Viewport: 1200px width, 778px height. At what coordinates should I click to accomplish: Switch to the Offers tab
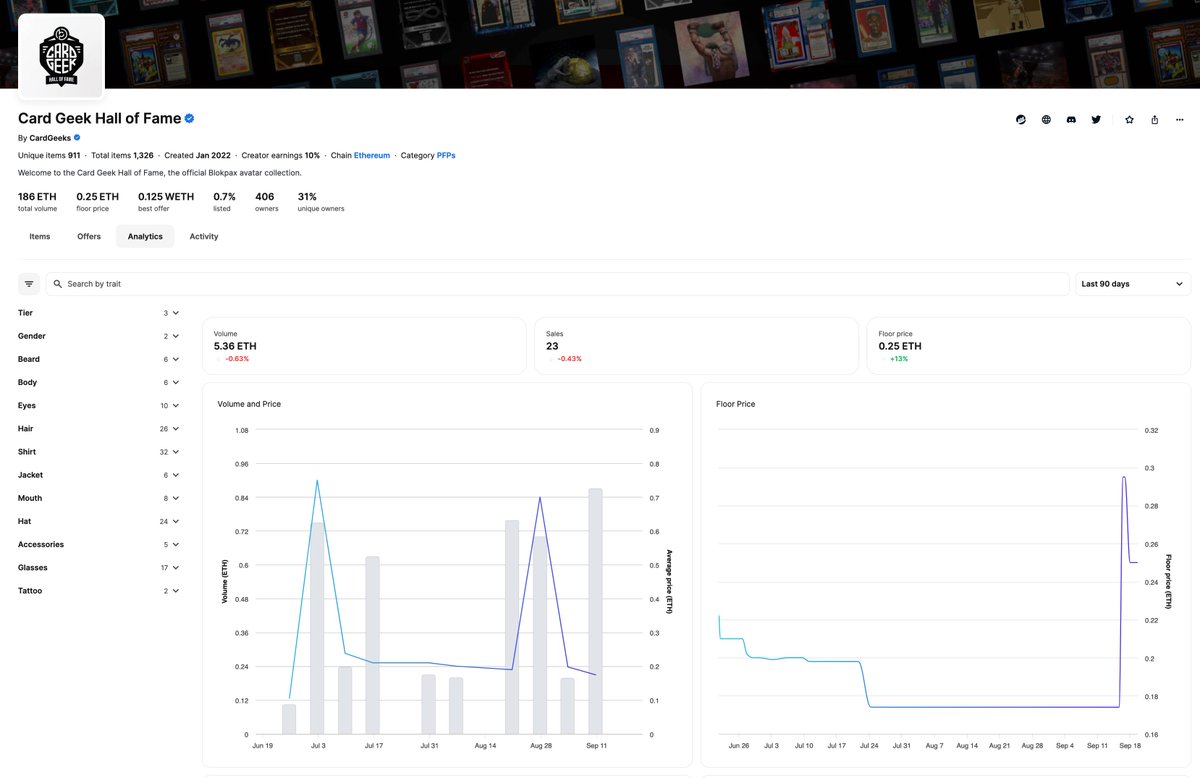(x=89, y=236)
